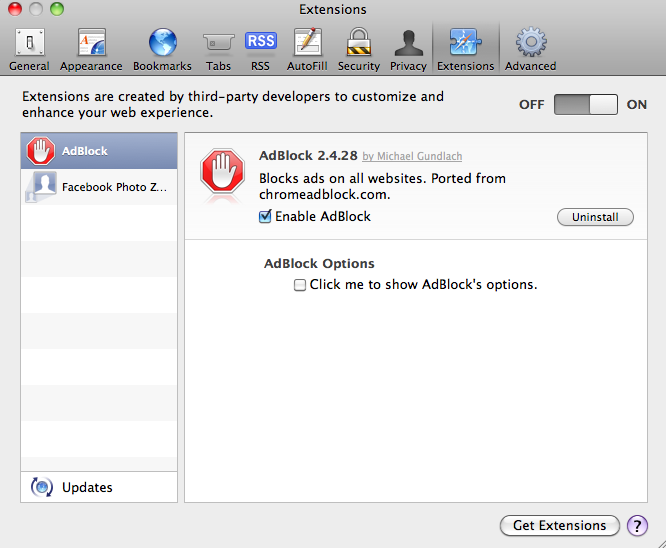Open the Appearance preferences pane
The width and height of the screenshot is (666, 548).
[x=91, y=49]
